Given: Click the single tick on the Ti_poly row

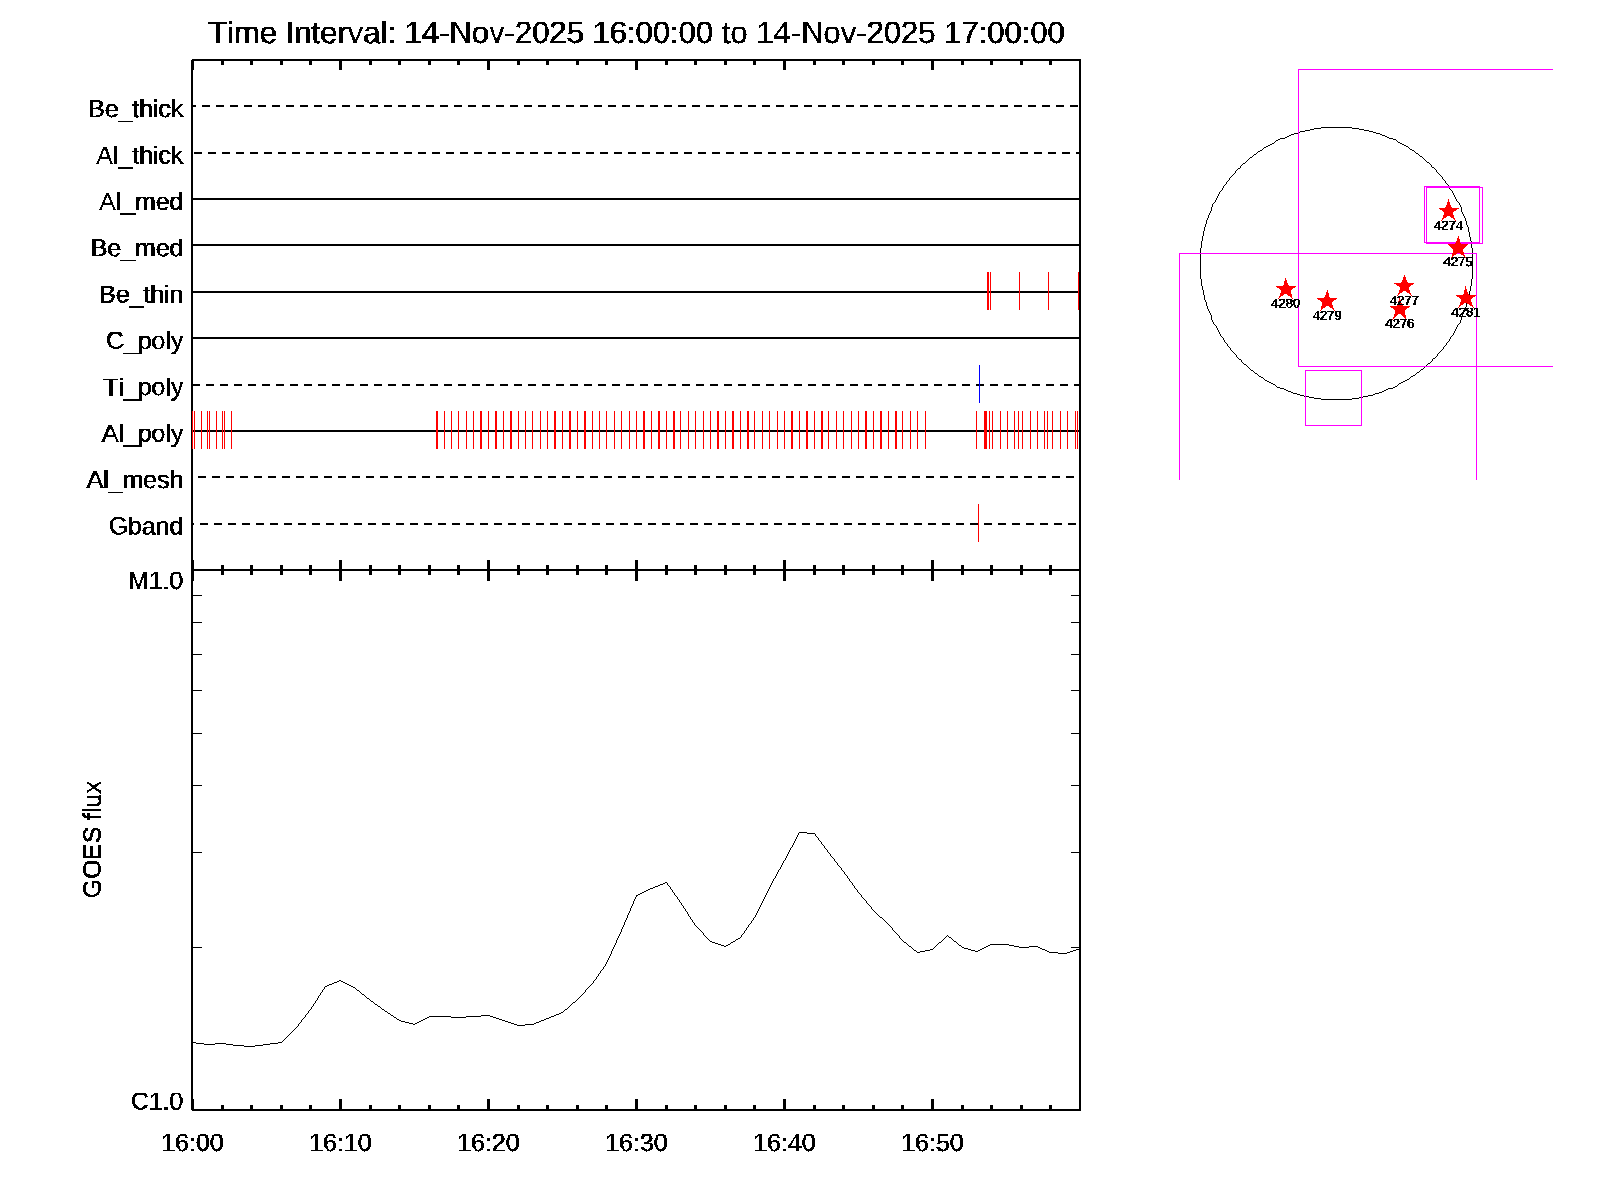Looking at the screenshot, I should point(979,384).
